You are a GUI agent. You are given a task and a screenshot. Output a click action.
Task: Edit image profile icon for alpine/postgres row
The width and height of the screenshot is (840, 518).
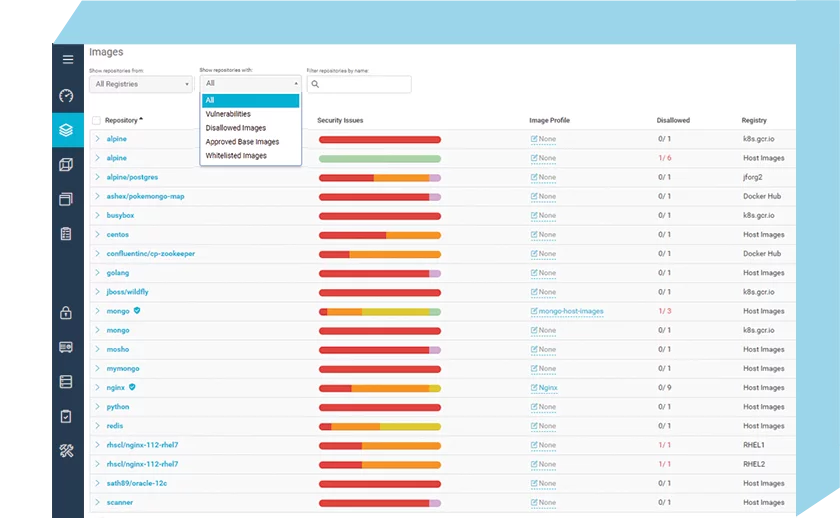coord(534,177)
